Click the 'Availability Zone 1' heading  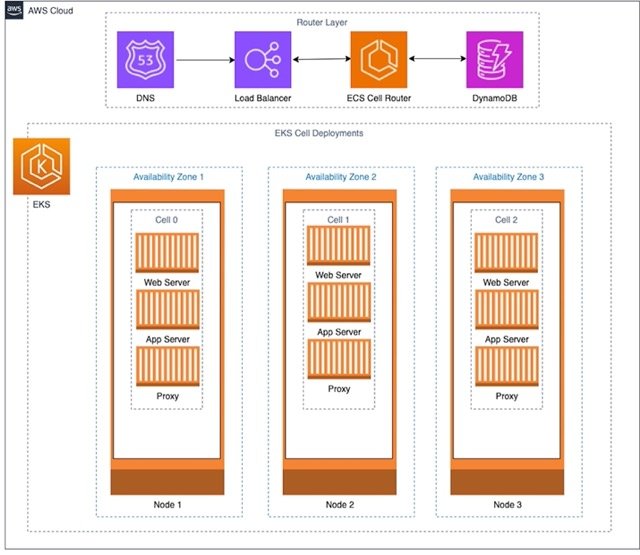pos(168,177)
